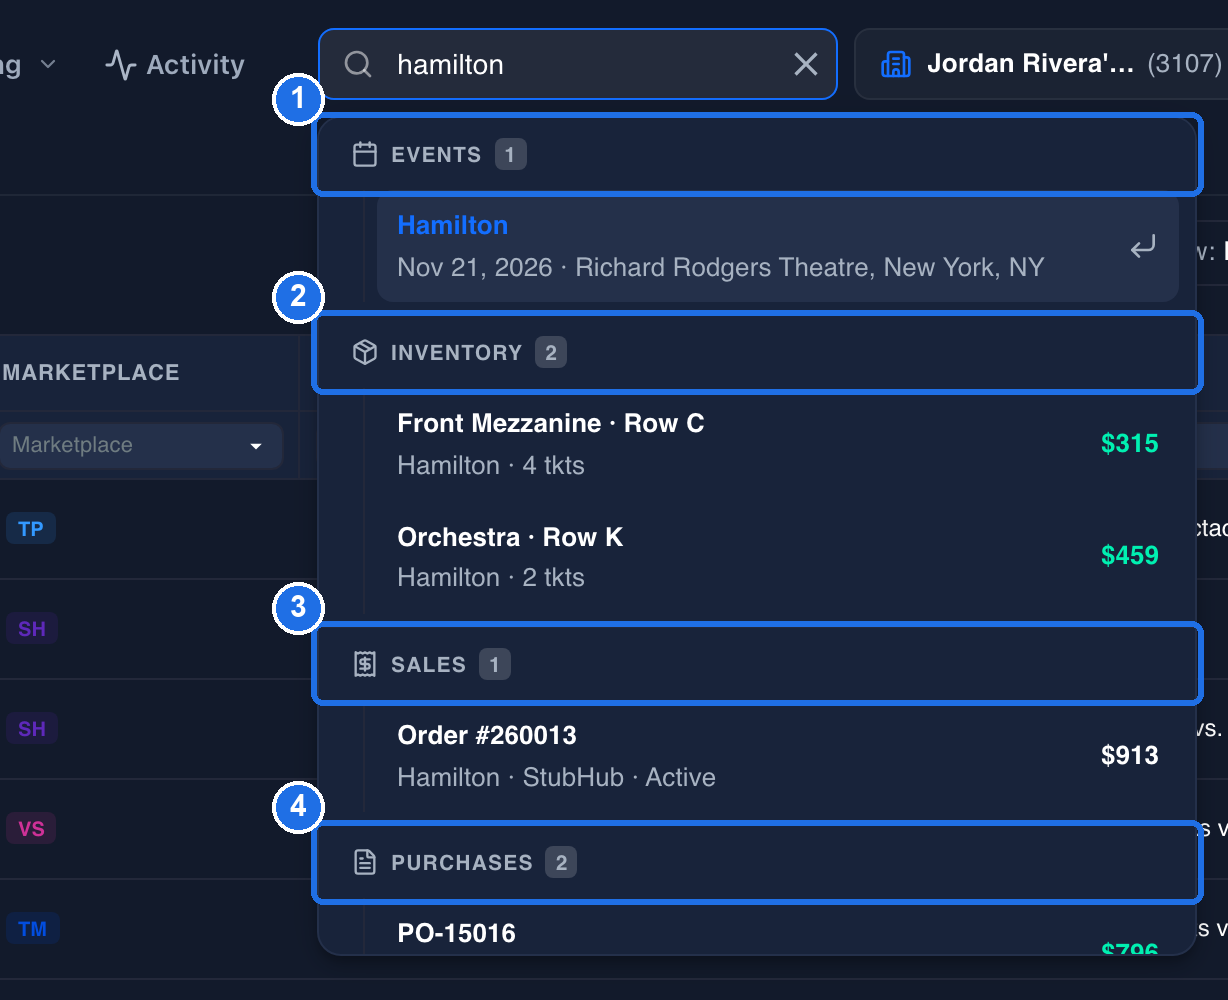Open the Activity tab
This screenshot has height=1000, width=1228.
click(175, 65)
